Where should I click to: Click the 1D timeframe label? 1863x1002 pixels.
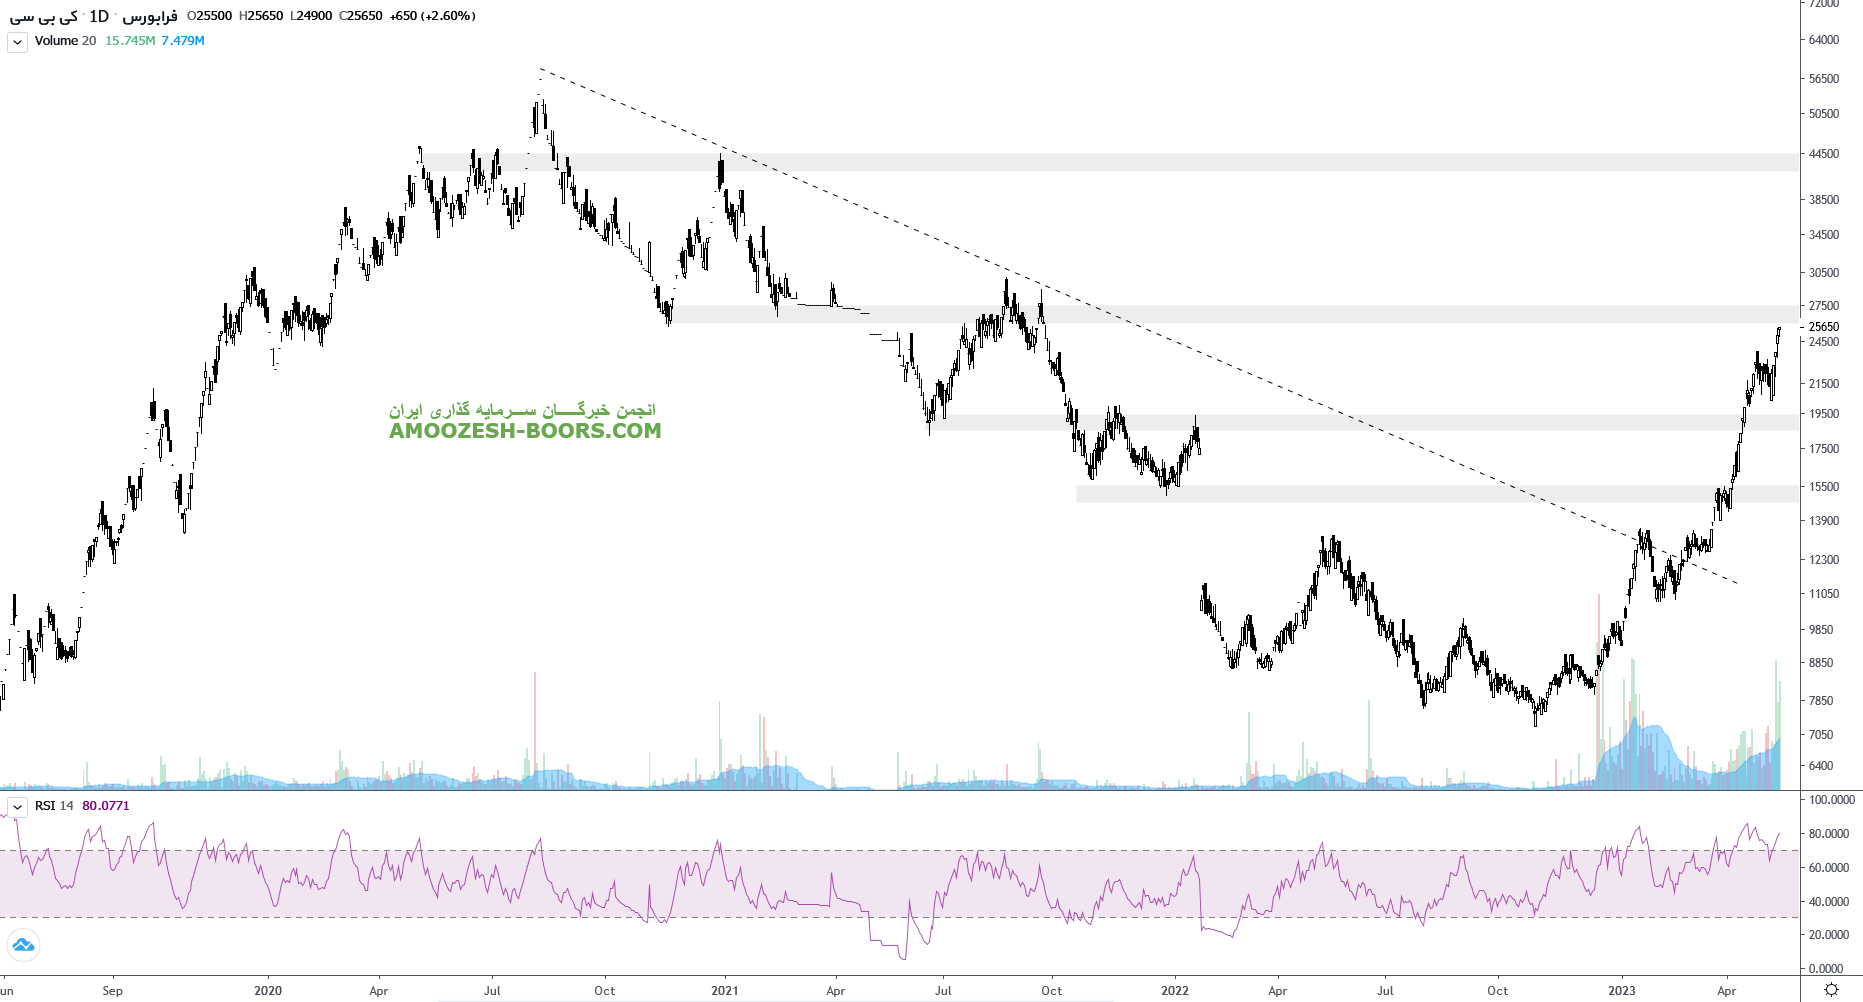click(99, 16)
